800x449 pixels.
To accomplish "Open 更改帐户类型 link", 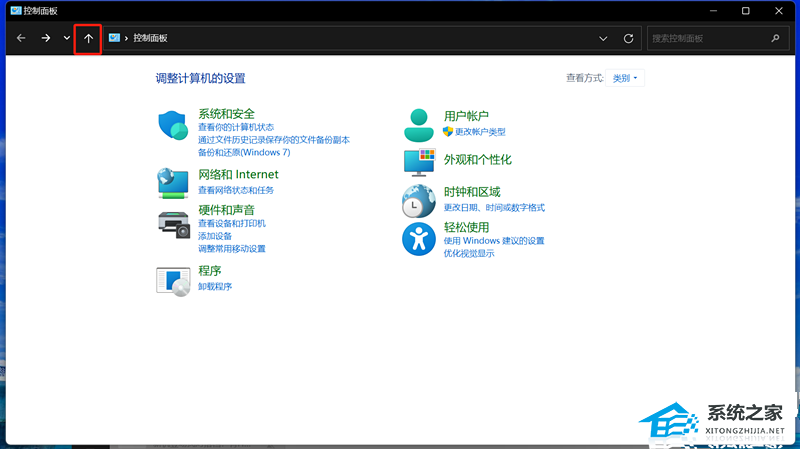I will (480, 132).
